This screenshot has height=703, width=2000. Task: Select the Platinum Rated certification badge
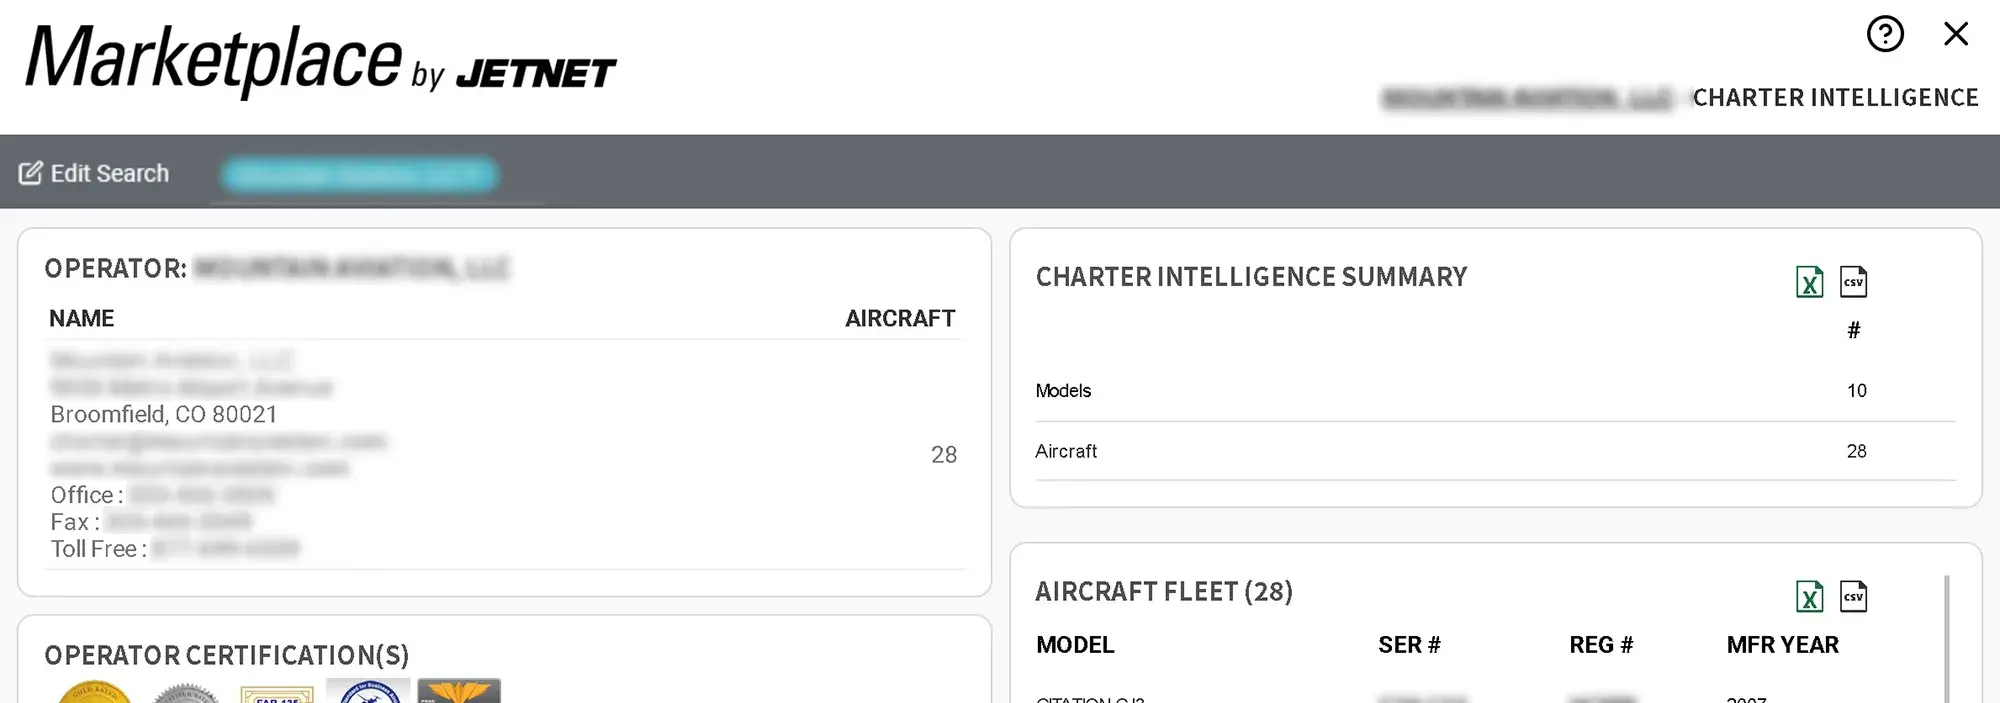(185, 691)
